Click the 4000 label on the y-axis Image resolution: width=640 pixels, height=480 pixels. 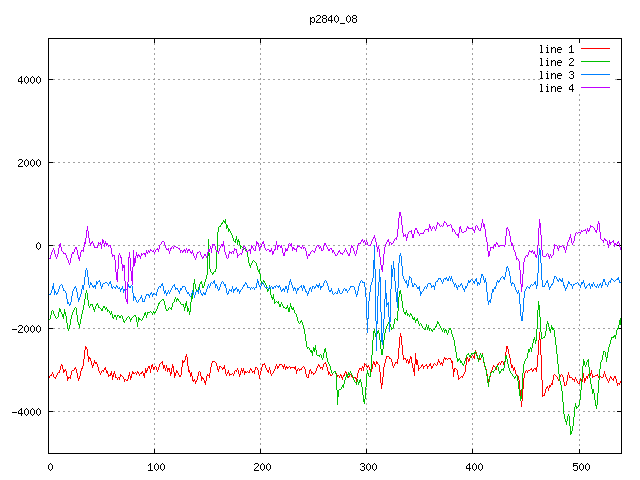click(x=28, y=80)
